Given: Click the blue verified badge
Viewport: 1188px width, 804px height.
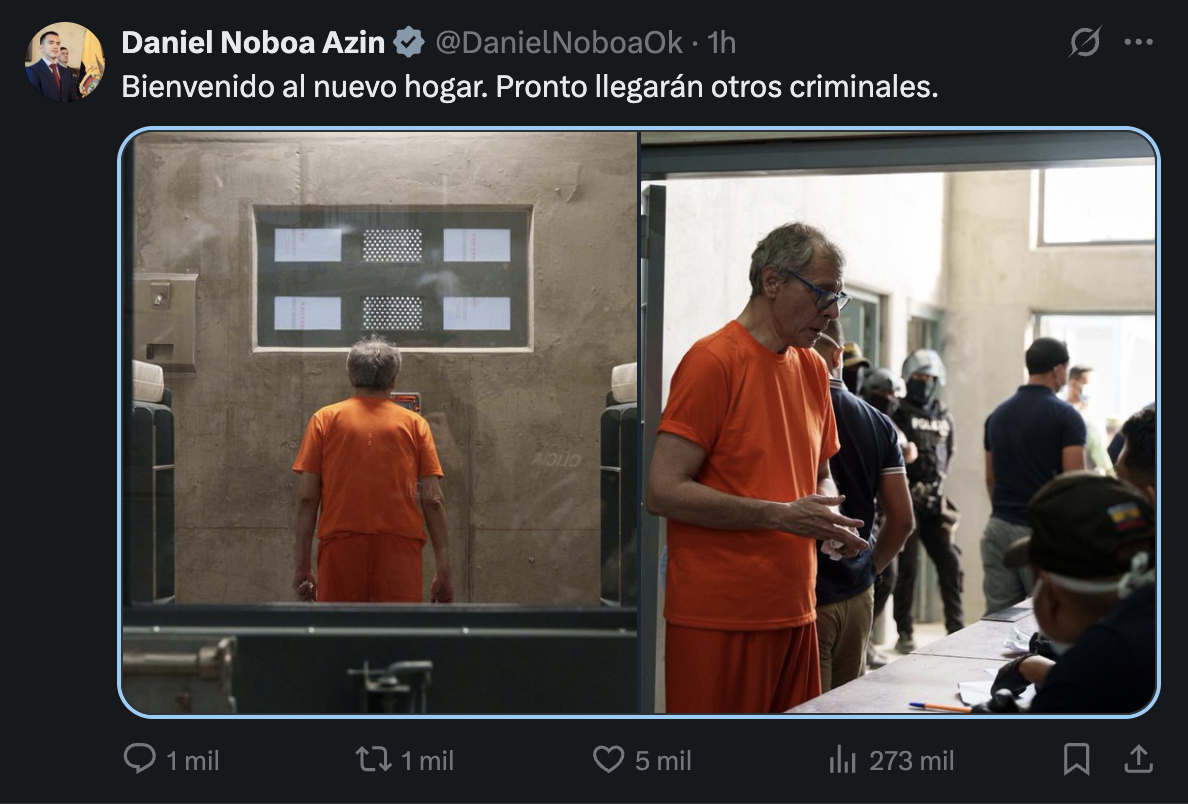Looking at the screenshot, I should (x=409, y=42).
